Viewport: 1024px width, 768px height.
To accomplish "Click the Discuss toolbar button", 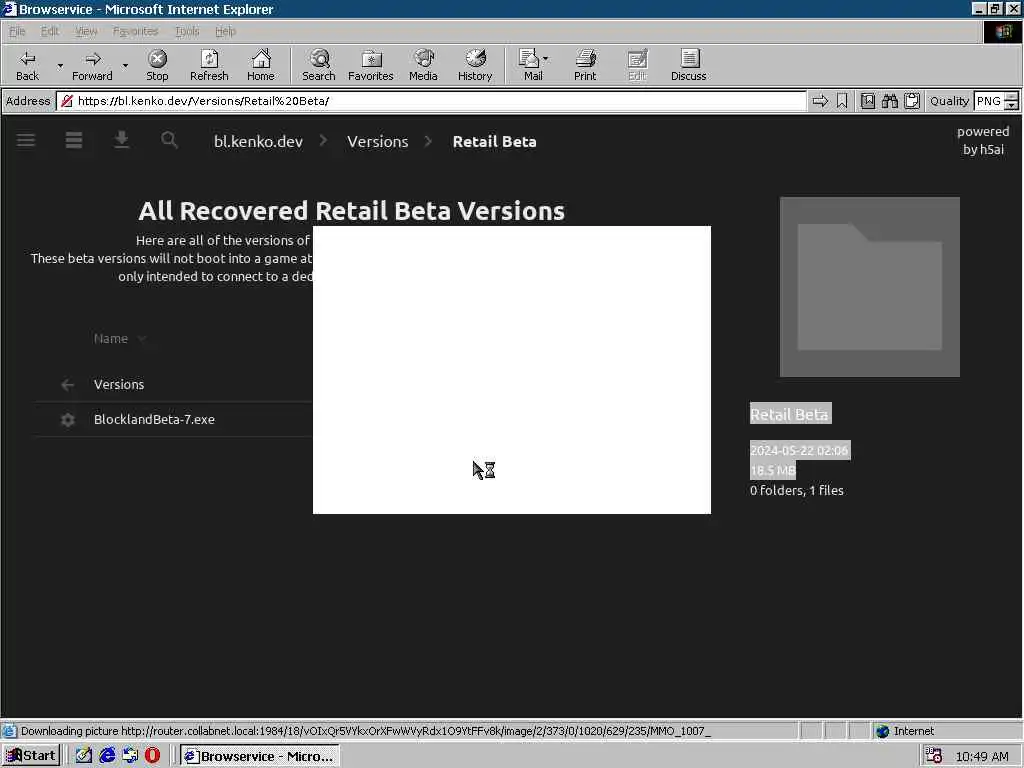I will 688,65.
